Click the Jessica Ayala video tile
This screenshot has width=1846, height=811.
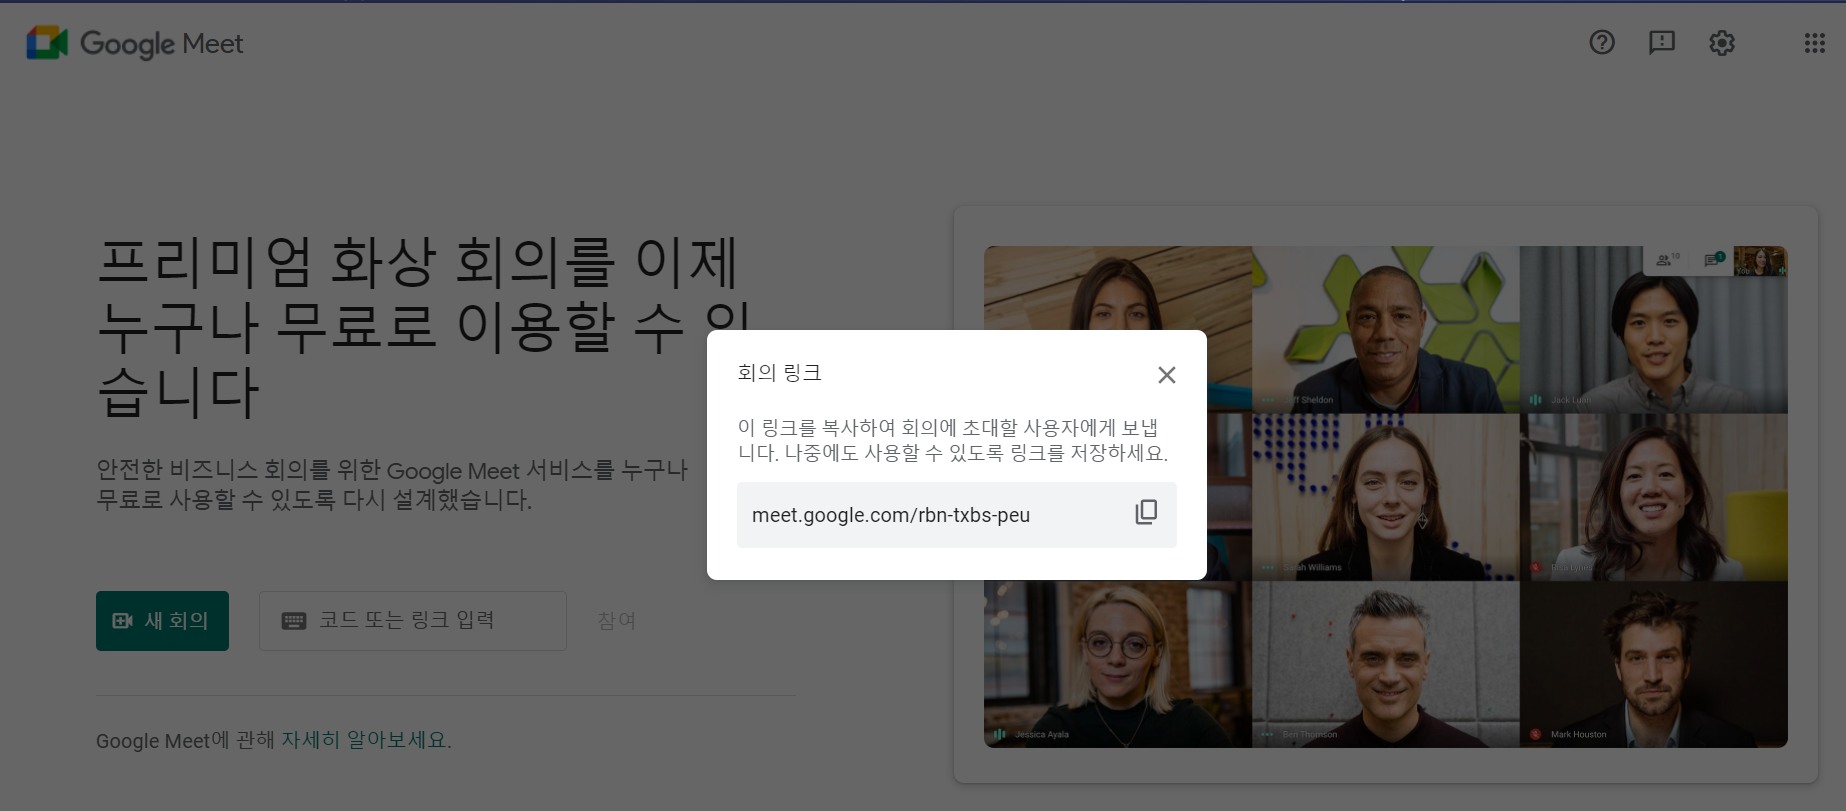pyautogui.click(x=1117, y=665)
